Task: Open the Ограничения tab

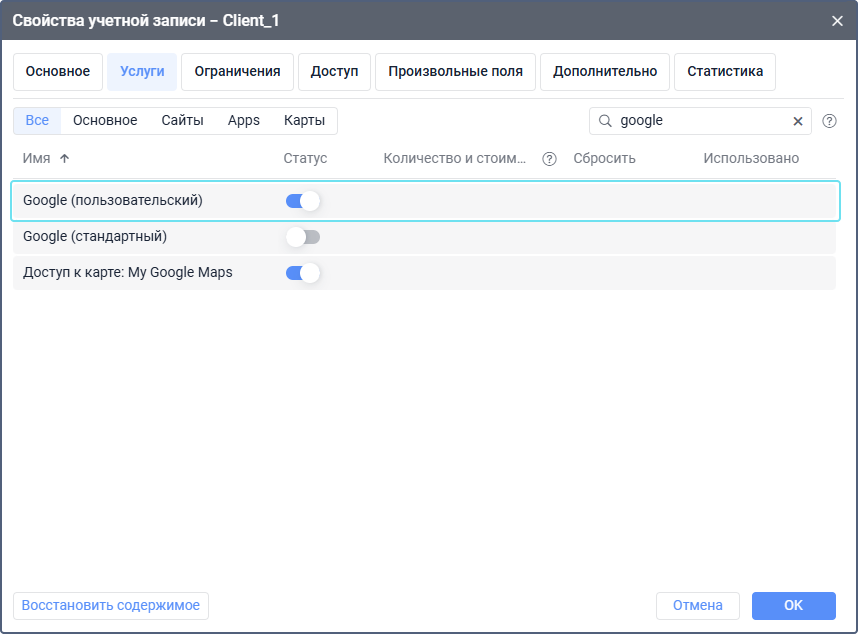Action: (237, 72)
